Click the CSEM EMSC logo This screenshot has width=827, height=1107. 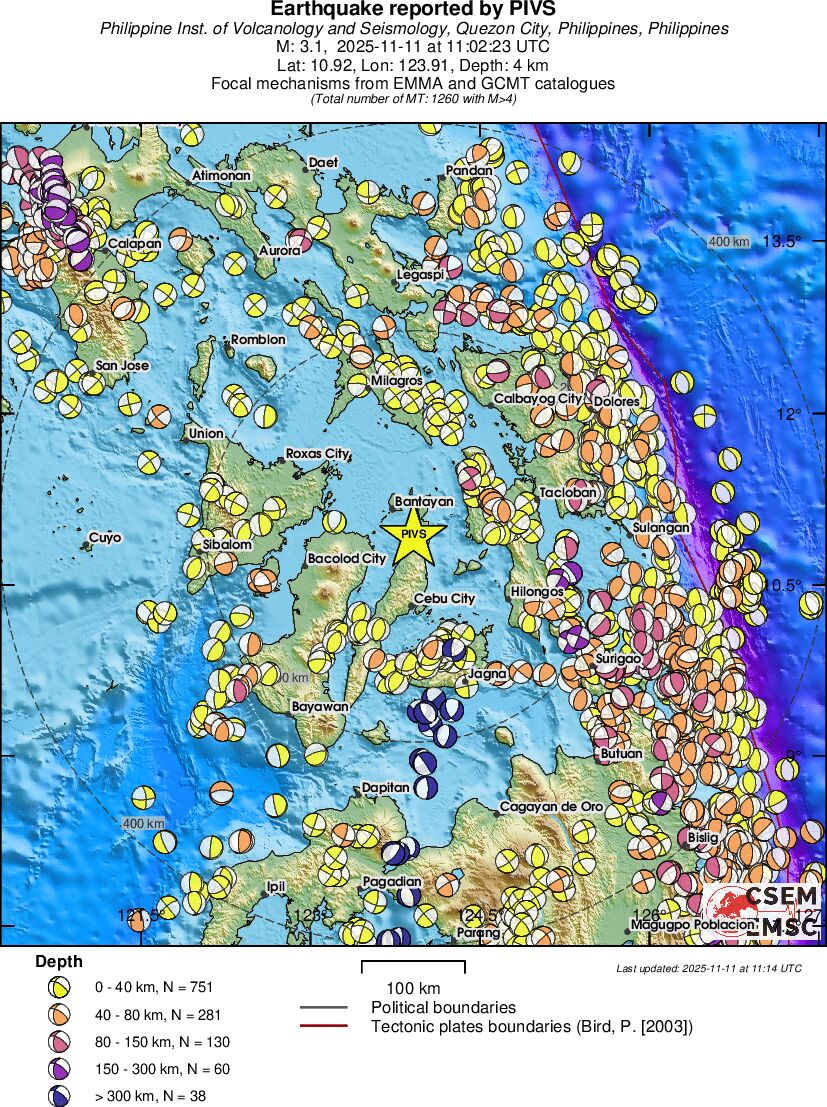(x=762, y=912)
